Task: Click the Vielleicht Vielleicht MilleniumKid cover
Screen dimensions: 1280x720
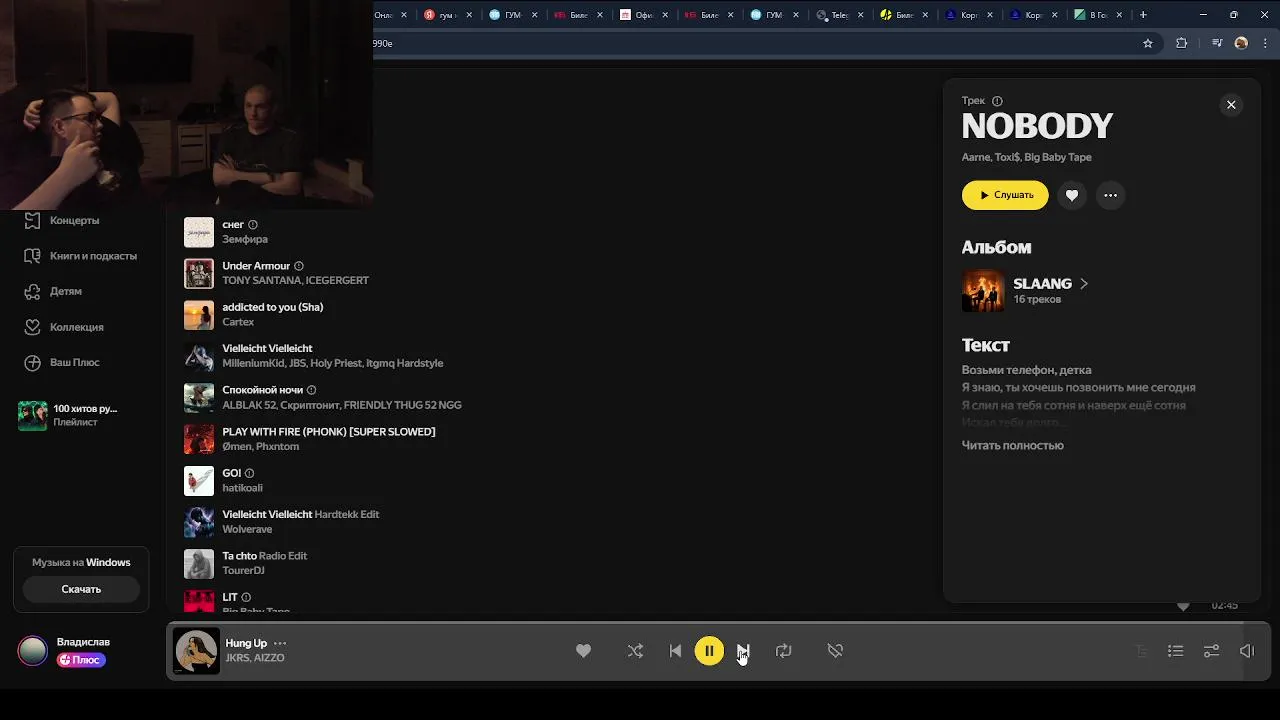Action: click(199, 356)
